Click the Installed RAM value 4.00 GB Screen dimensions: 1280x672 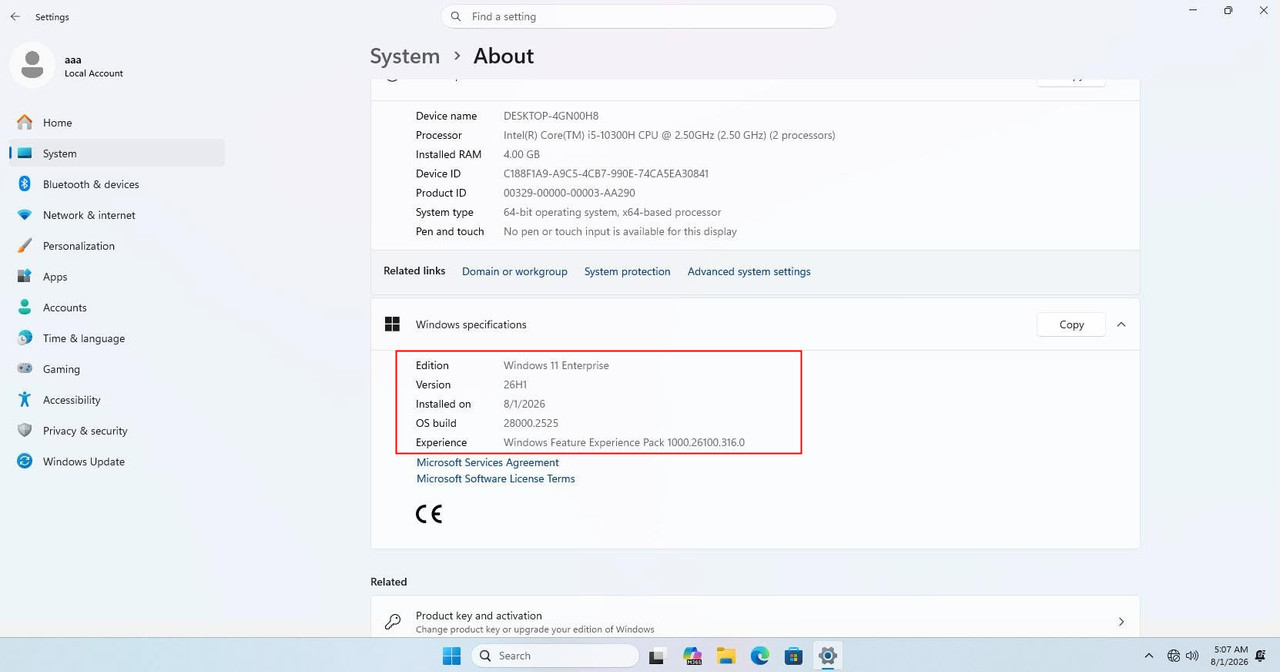pos(522,155)
